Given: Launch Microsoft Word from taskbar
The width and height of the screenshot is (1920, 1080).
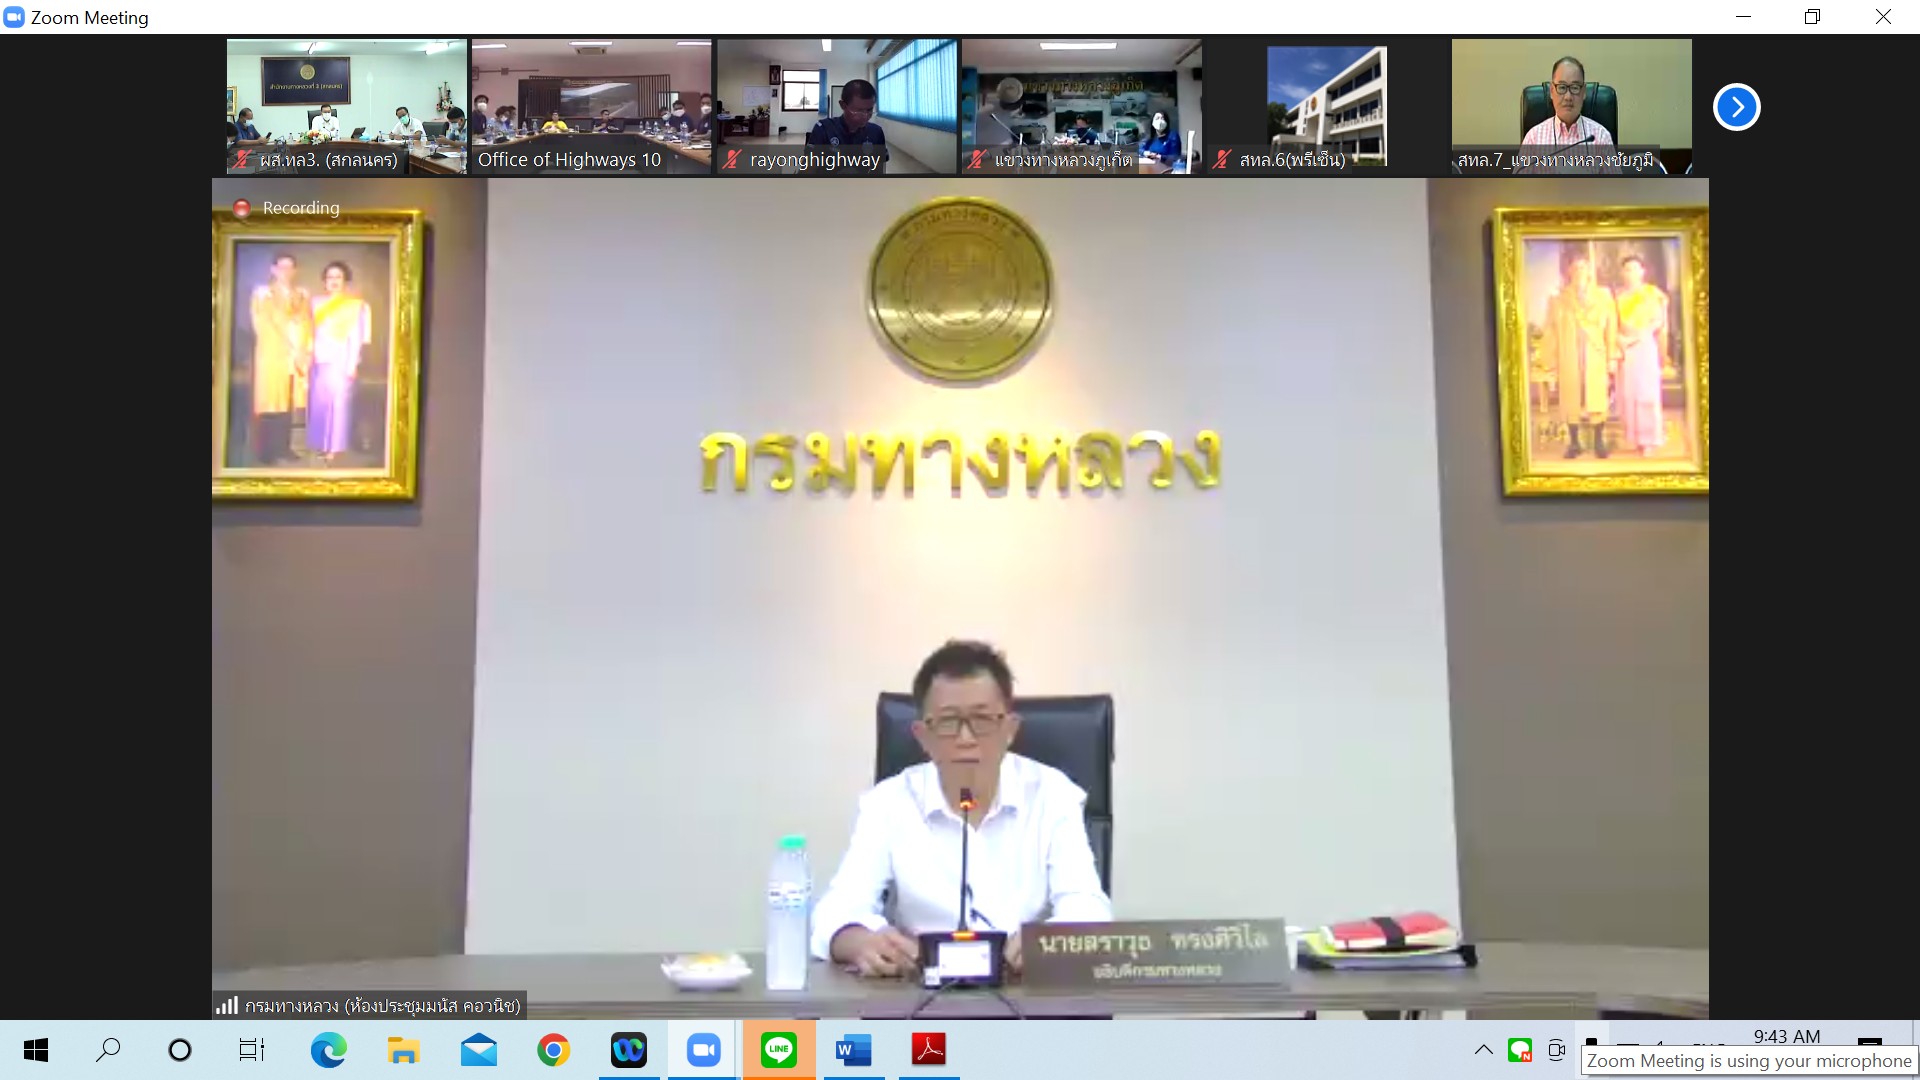Looking at the screenshot, I should tap(853, 1050).
